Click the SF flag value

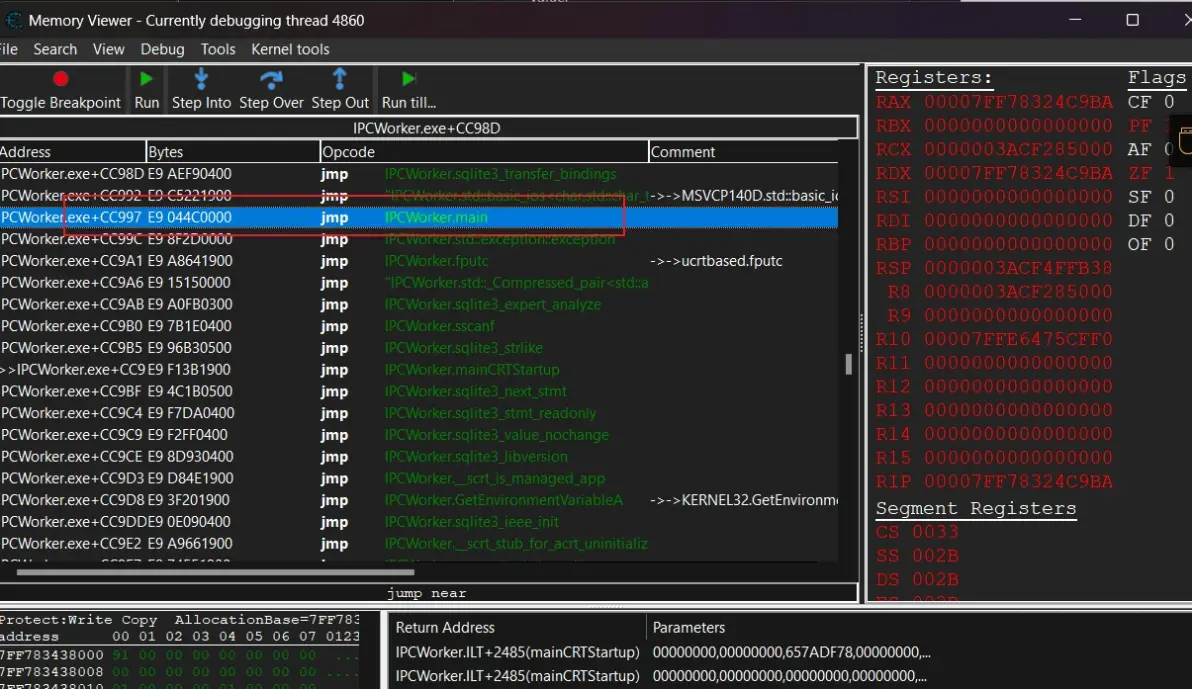pos(1169,197)
